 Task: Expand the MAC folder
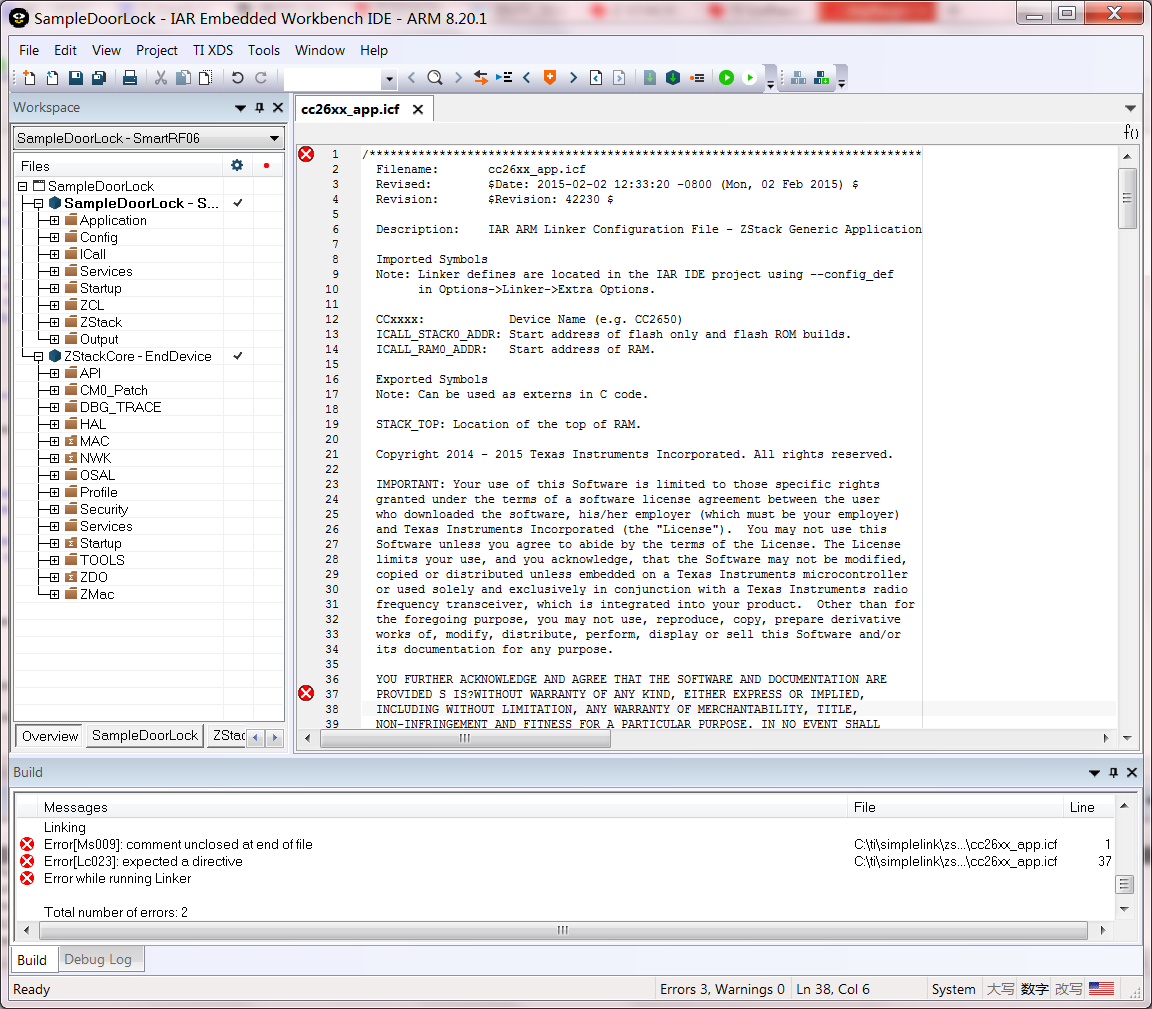[x=54, y=442]
